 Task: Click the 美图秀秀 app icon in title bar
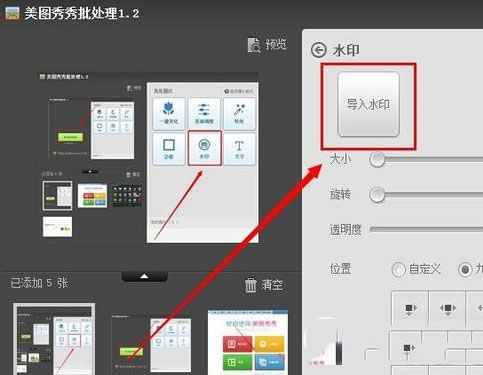[12, 13]
